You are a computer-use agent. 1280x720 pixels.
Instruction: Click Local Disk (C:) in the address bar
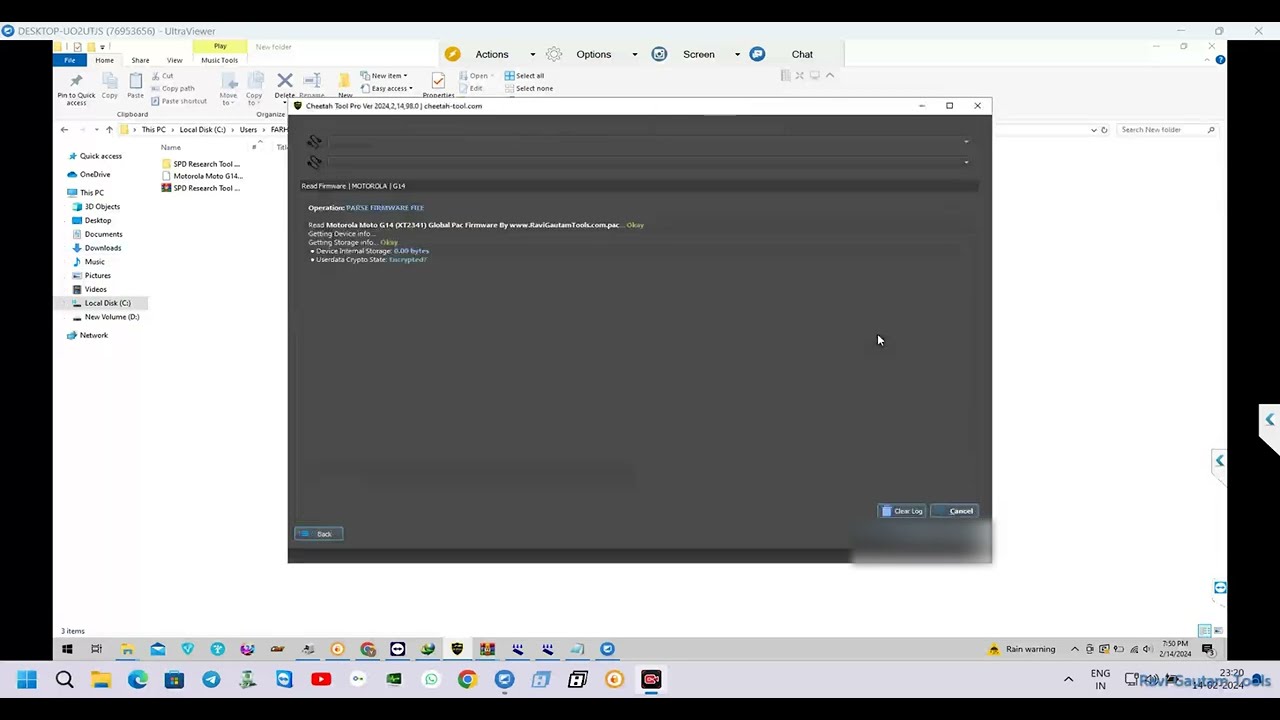(x=202, y=130)
